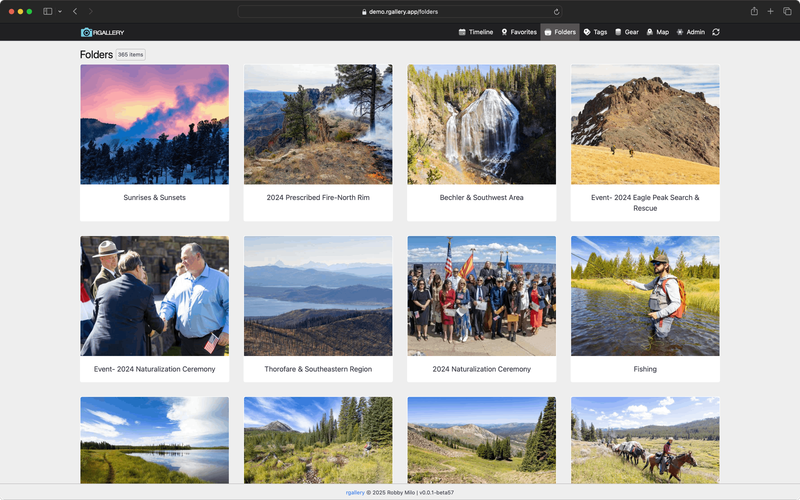
Task: Open the Tags page
Action: (595, 32)
